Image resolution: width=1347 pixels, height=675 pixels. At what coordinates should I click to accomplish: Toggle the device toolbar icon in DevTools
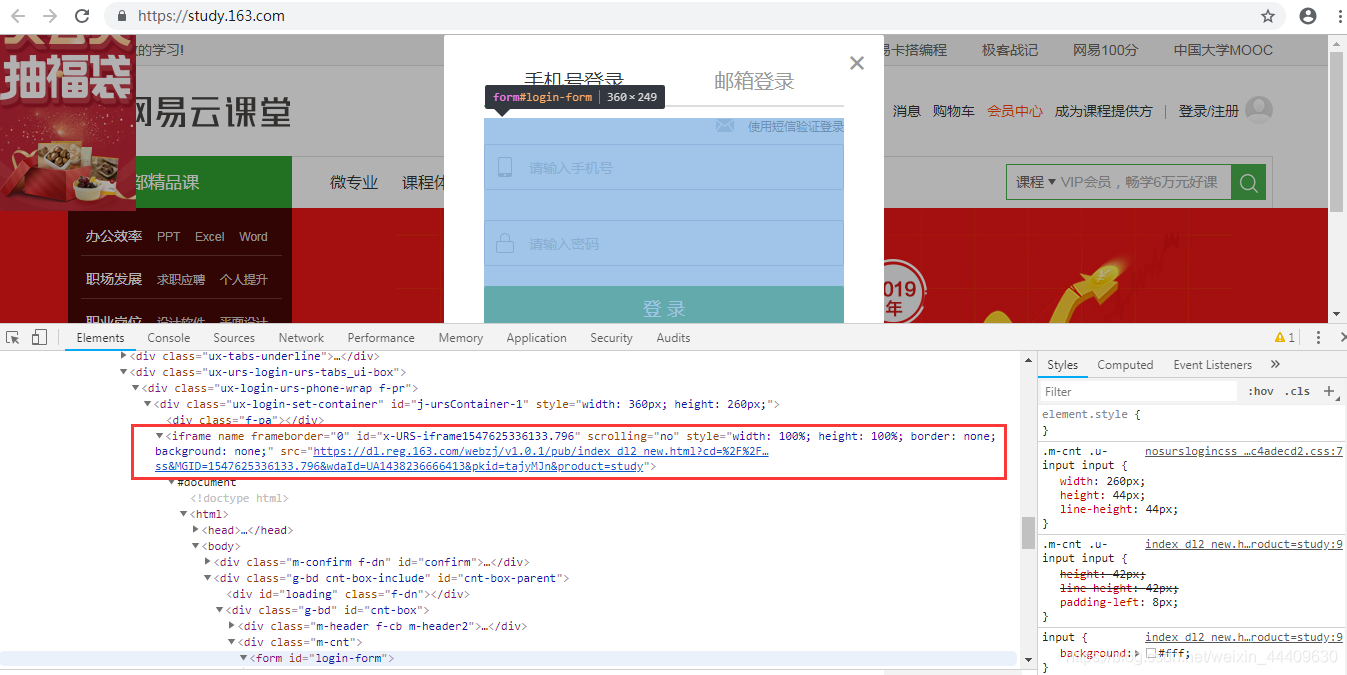(x=39, y=338)
